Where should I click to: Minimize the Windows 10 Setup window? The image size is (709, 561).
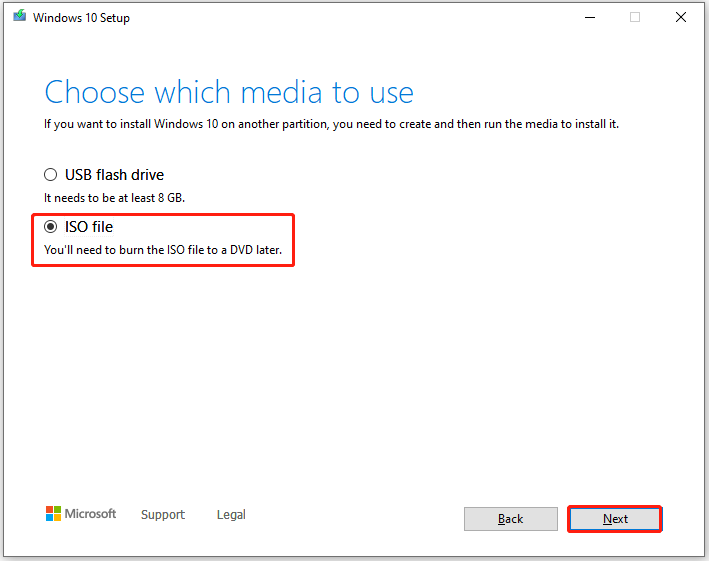(588, 17)
